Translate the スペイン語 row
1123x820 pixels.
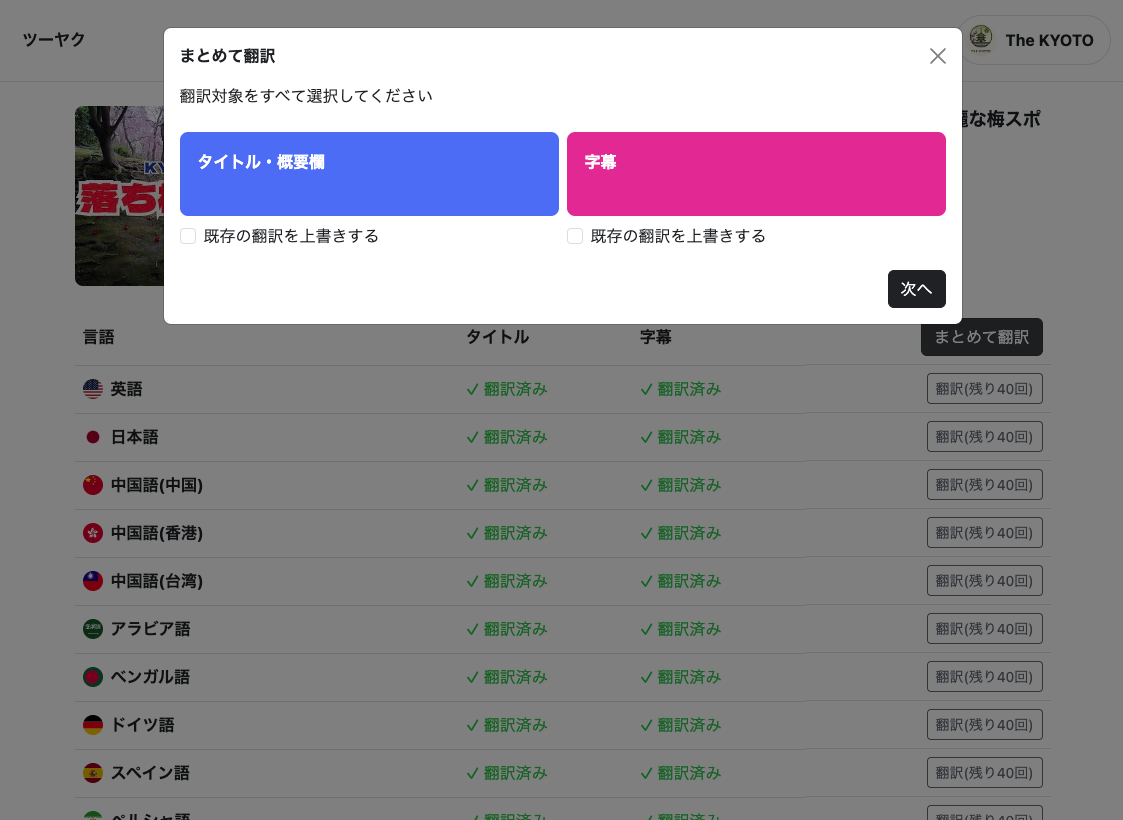click(x=984, y=773)
